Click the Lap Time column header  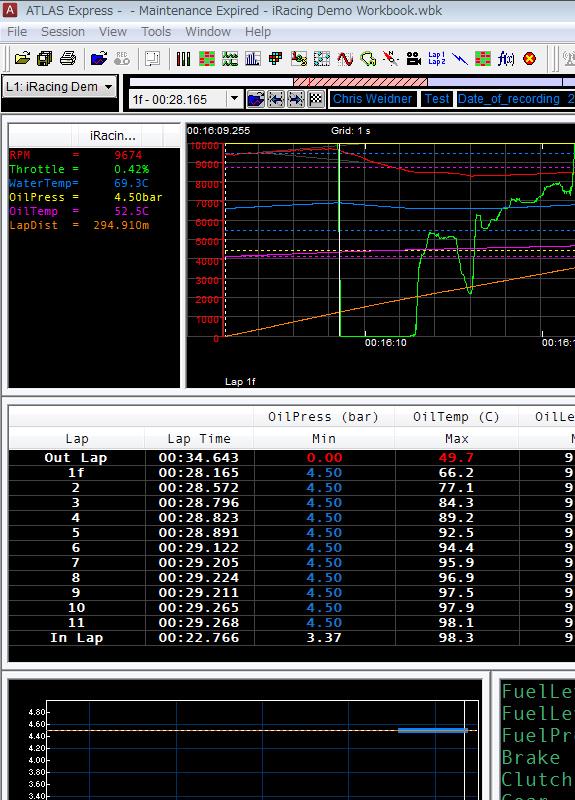199,439
